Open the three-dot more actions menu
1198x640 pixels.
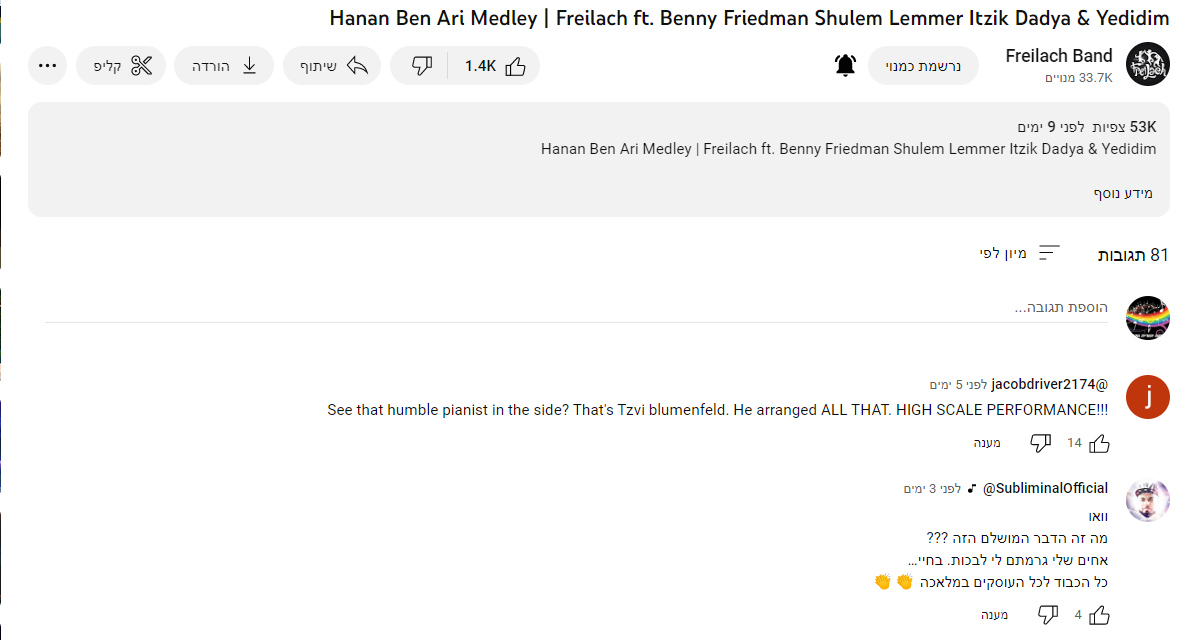[x=48, y=66]
